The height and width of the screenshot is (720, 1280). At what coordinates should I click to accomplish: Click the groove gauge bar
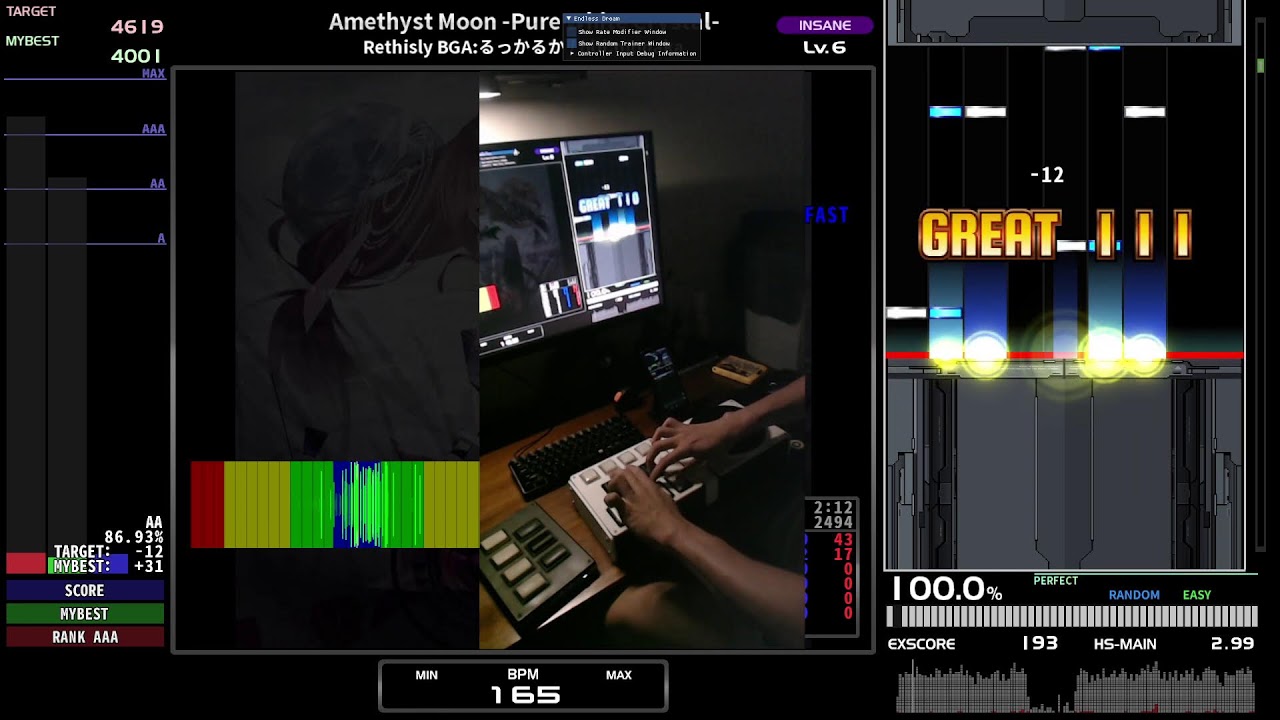point(1072,616)
